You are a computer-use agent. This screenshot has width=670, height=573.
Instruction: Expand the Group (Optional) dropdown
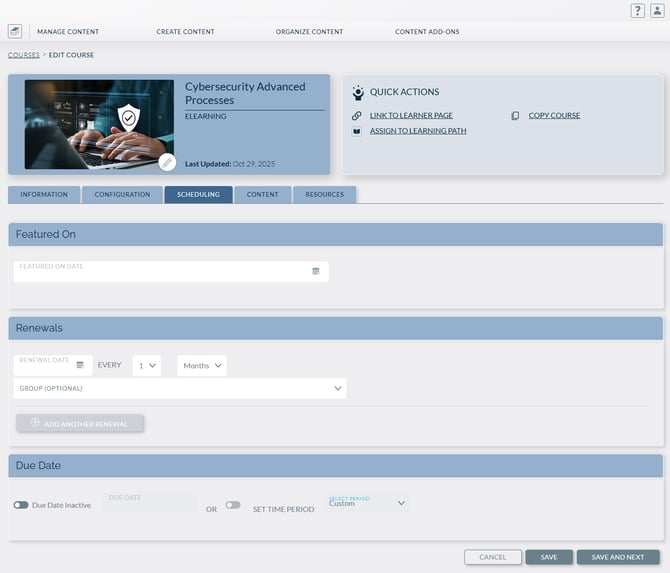[180, 388]
